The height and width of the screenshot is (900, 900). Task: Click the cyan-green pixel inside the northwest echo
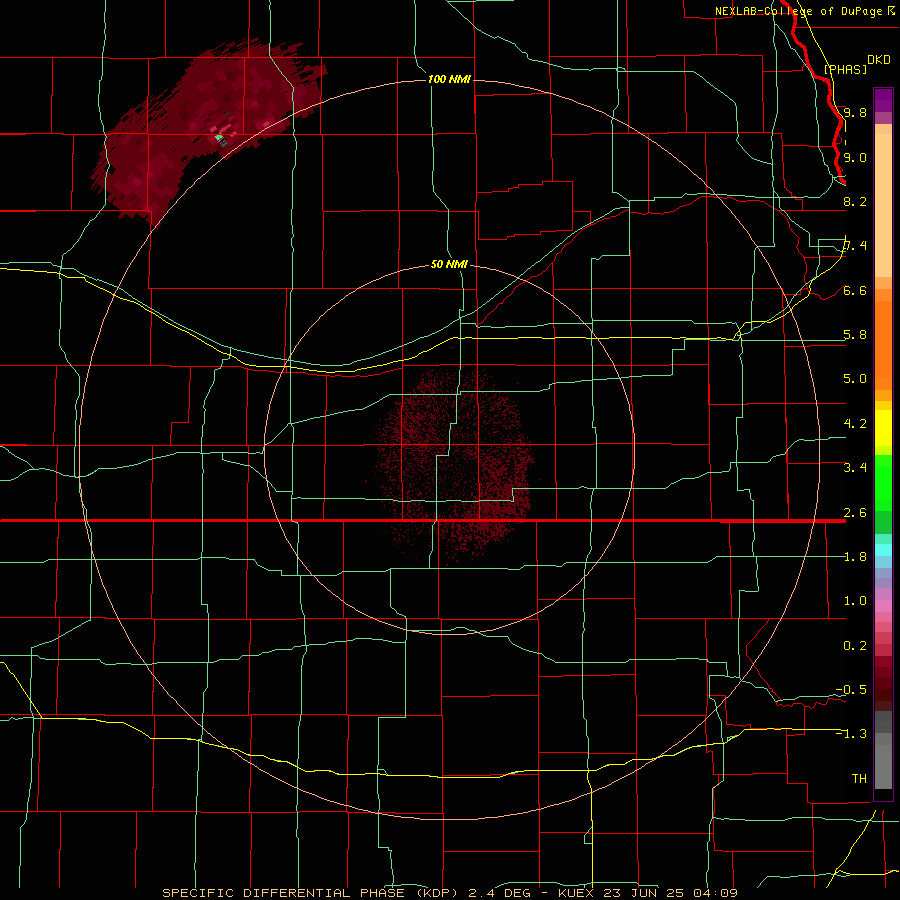(218, 137)
